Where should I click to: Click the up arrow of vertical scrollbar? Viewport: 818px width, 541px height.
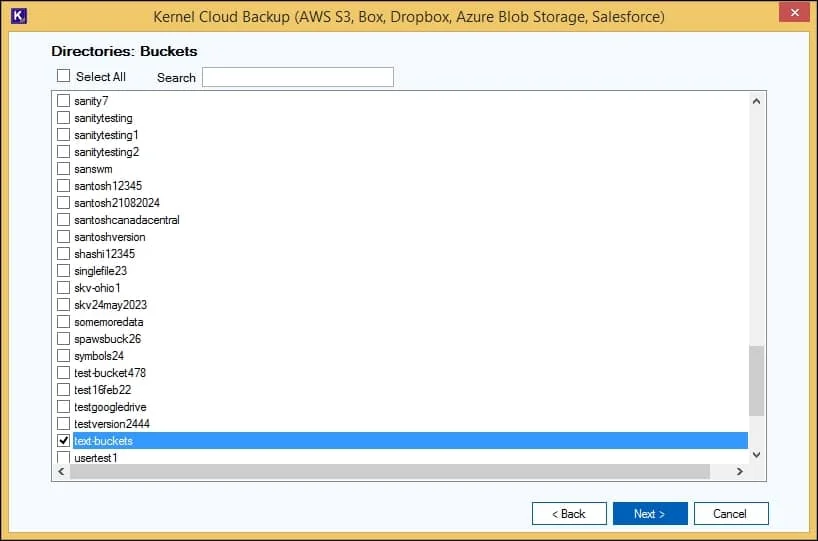pos(756,101)
